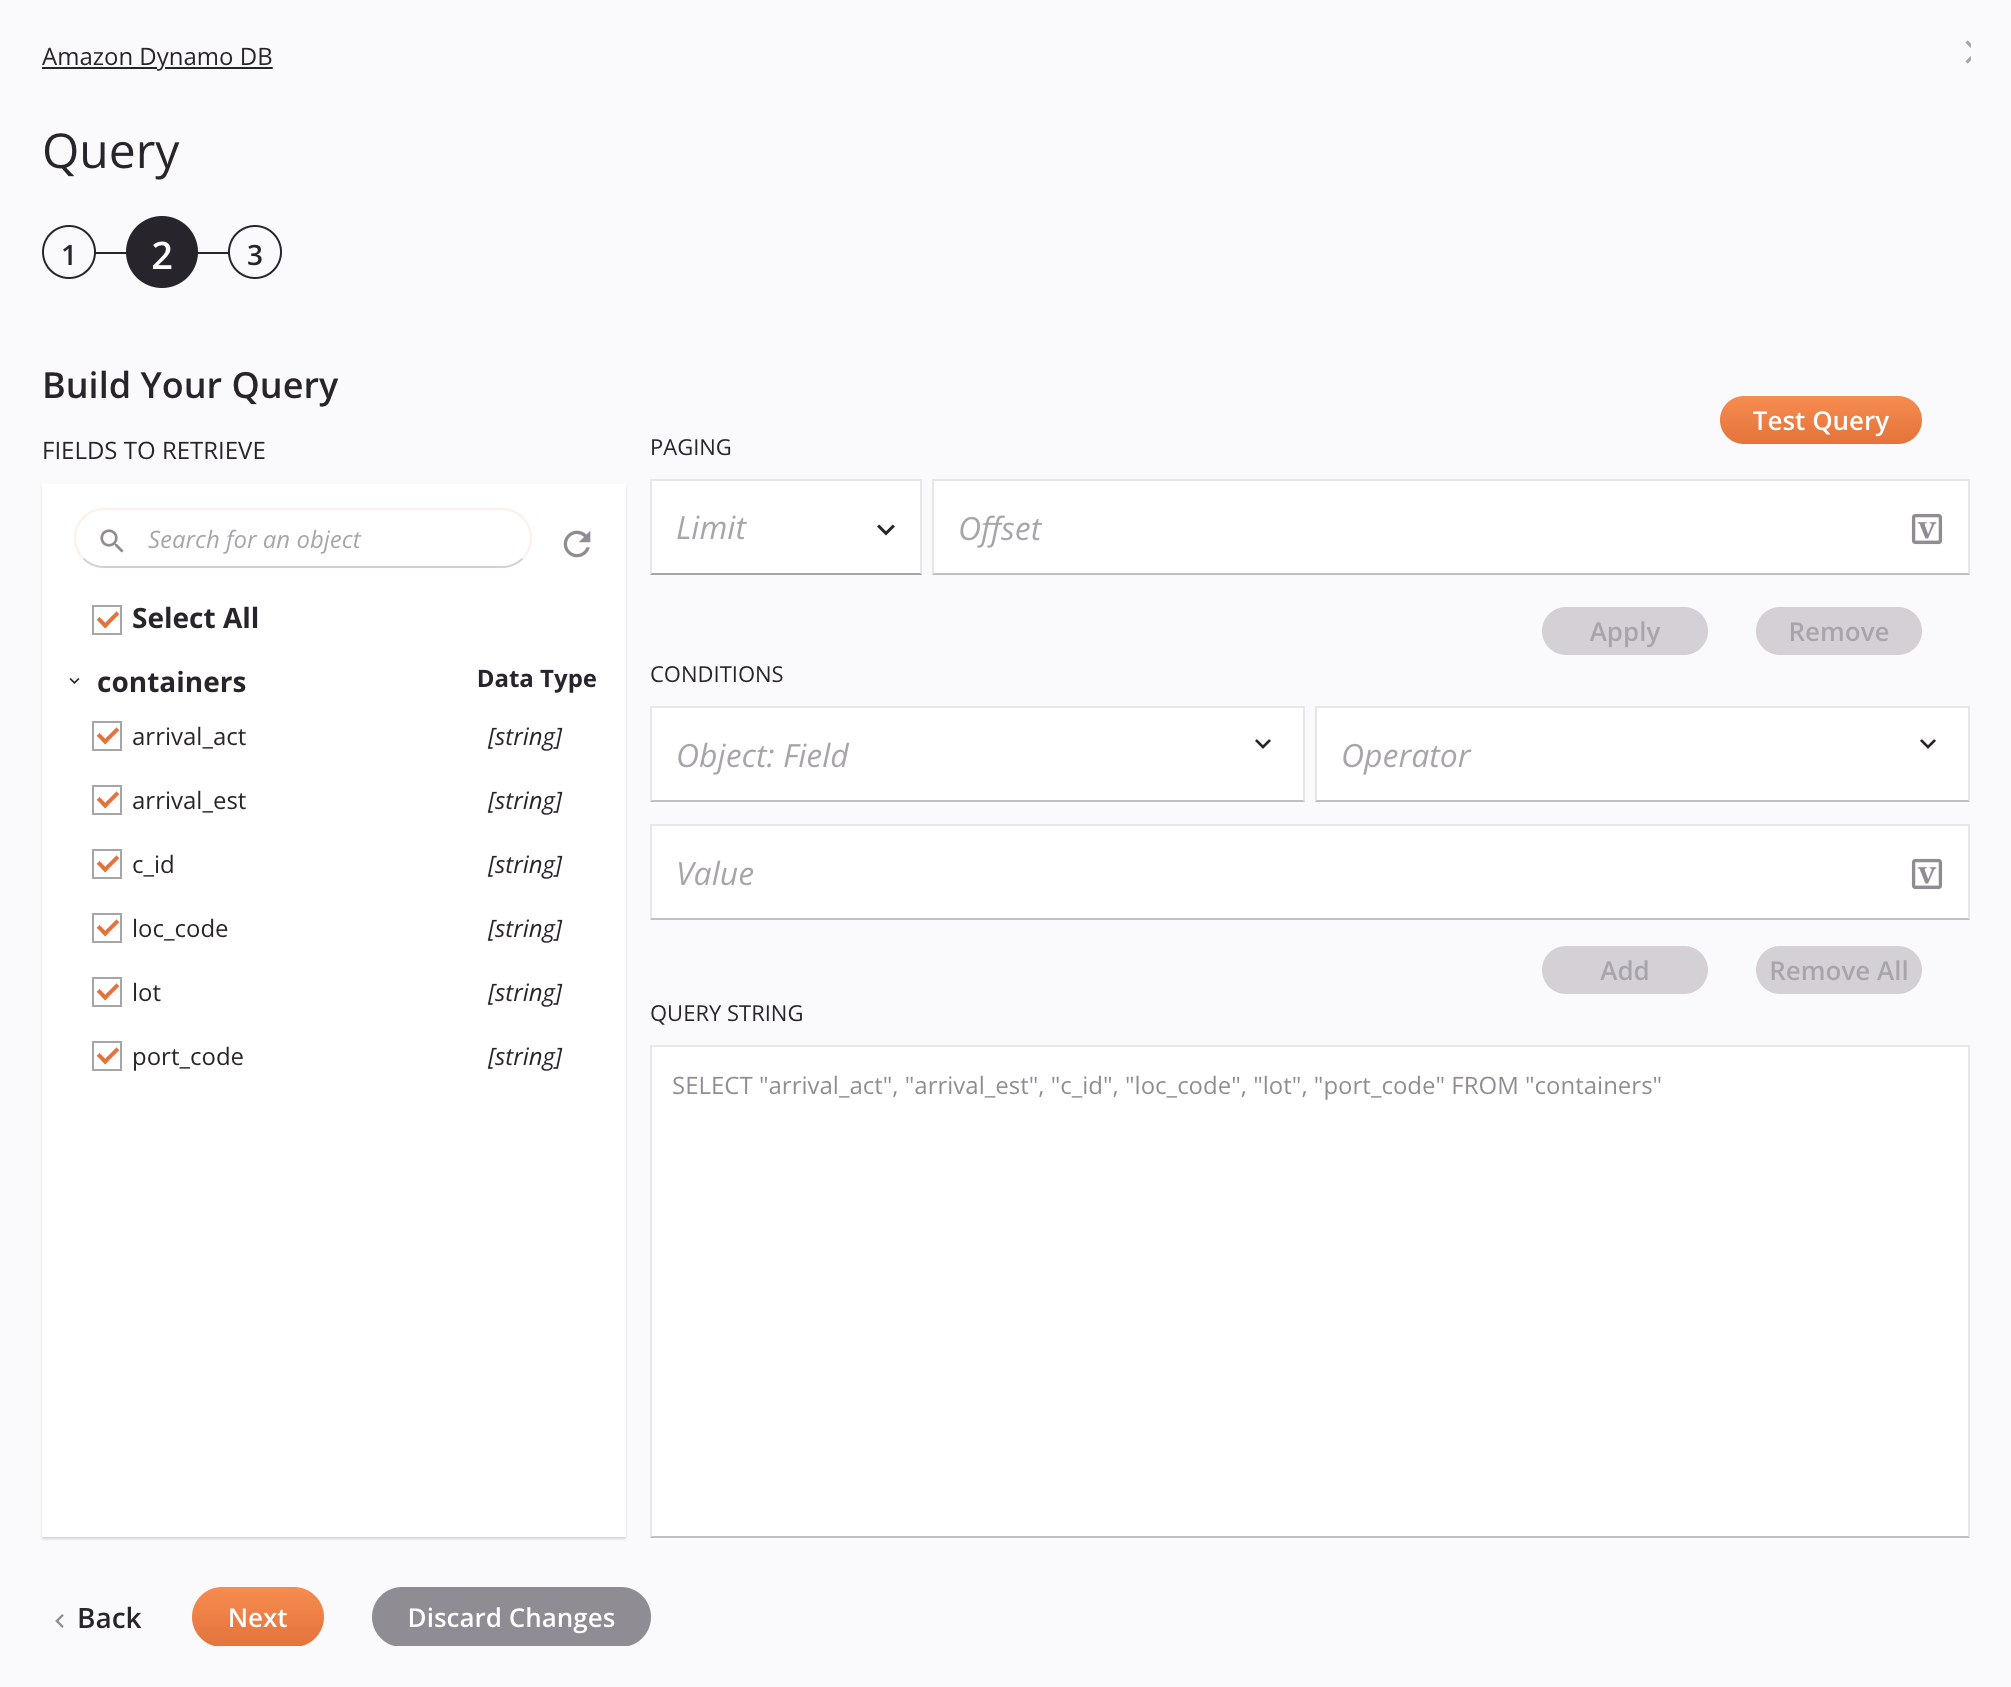2011x1687 pixels.
Task: Toggle the Select All checkbox
Action: coord(107,618)
